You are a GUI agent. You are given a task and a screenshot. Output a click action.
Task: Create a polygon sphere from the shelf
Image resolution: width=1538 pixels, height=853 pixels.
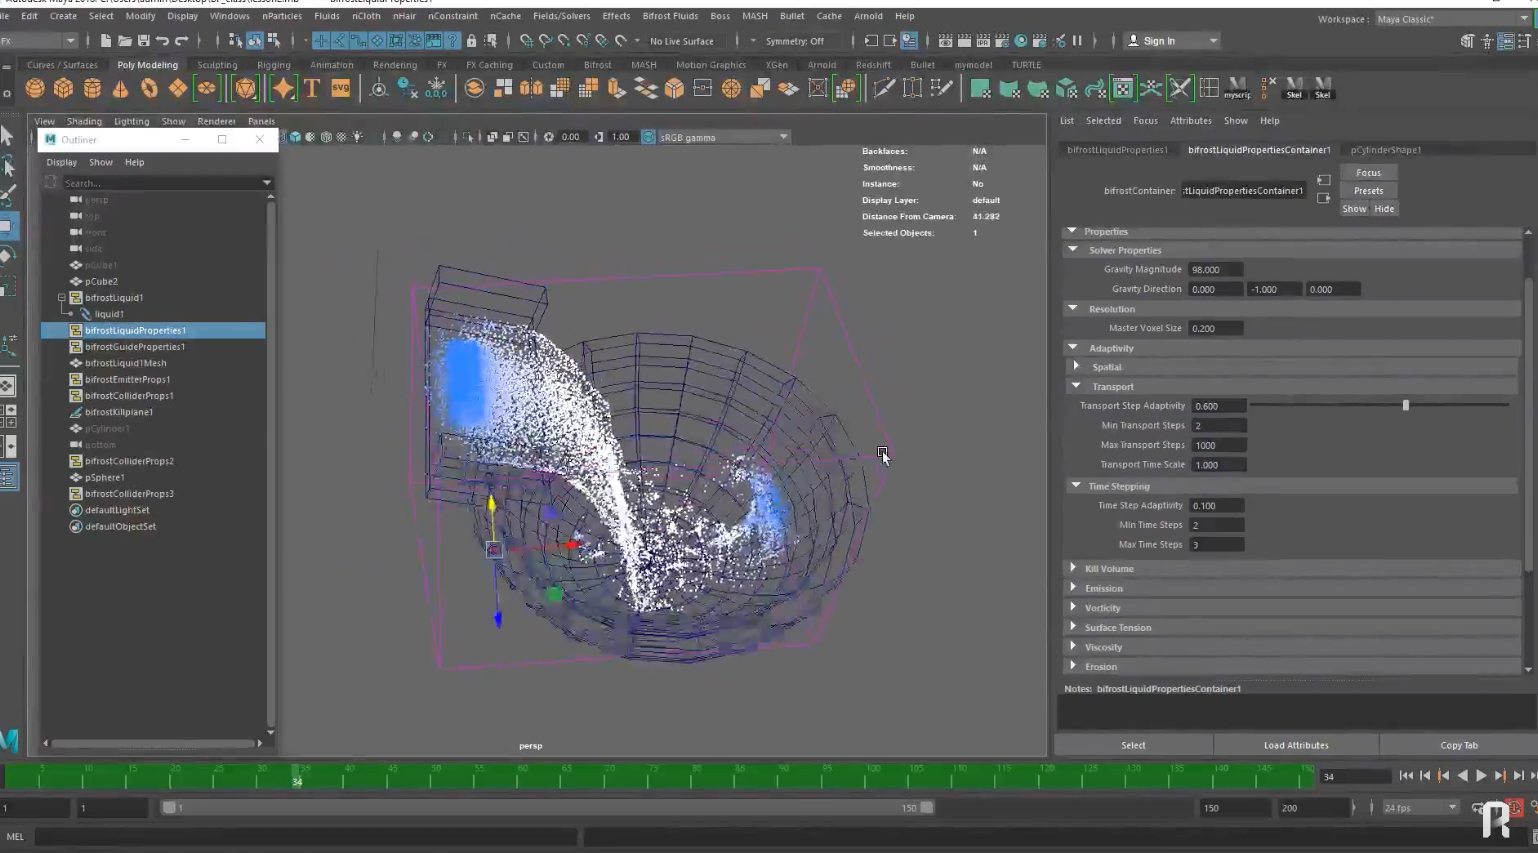(35, 89)
